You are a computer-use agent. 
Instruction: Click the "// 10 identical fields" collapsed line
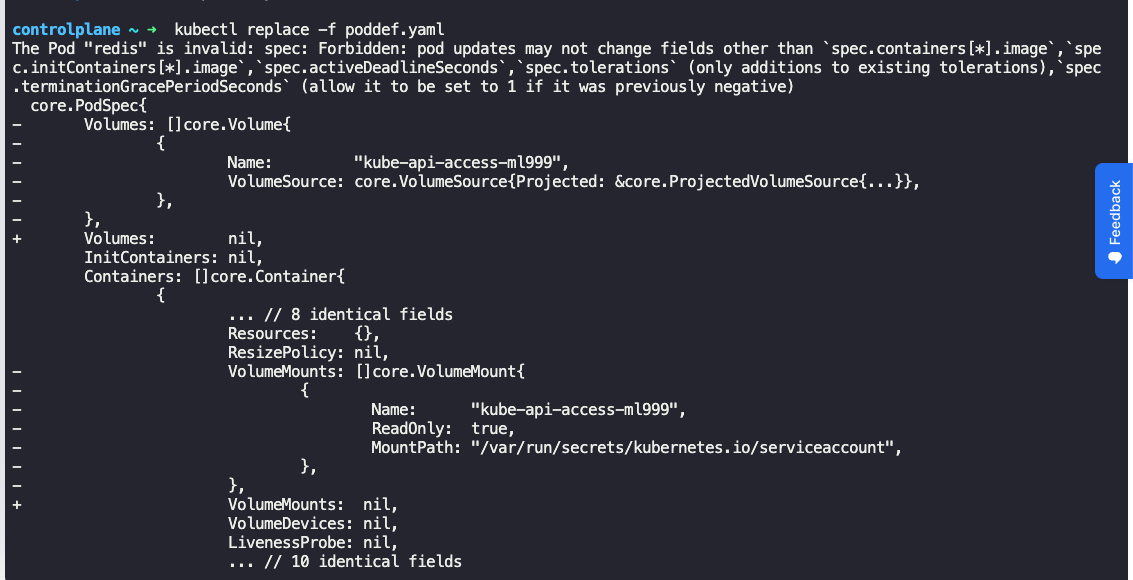344,561
